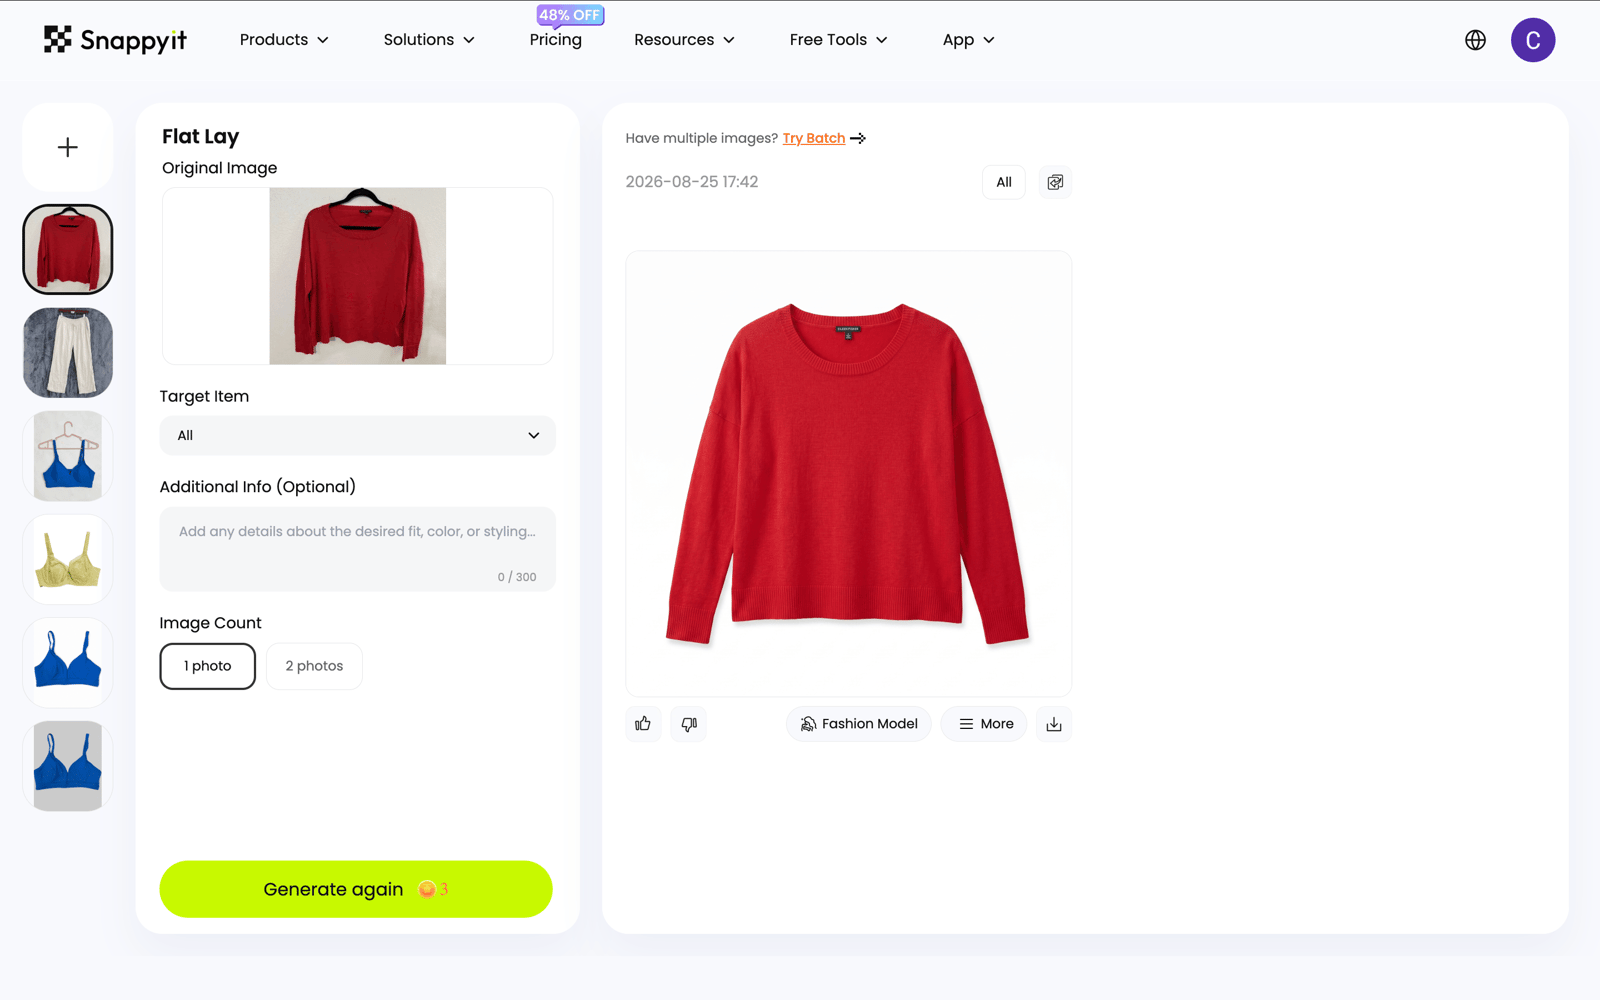
Task: Click the Try Batch arrow icon
Action: point(858,138)
